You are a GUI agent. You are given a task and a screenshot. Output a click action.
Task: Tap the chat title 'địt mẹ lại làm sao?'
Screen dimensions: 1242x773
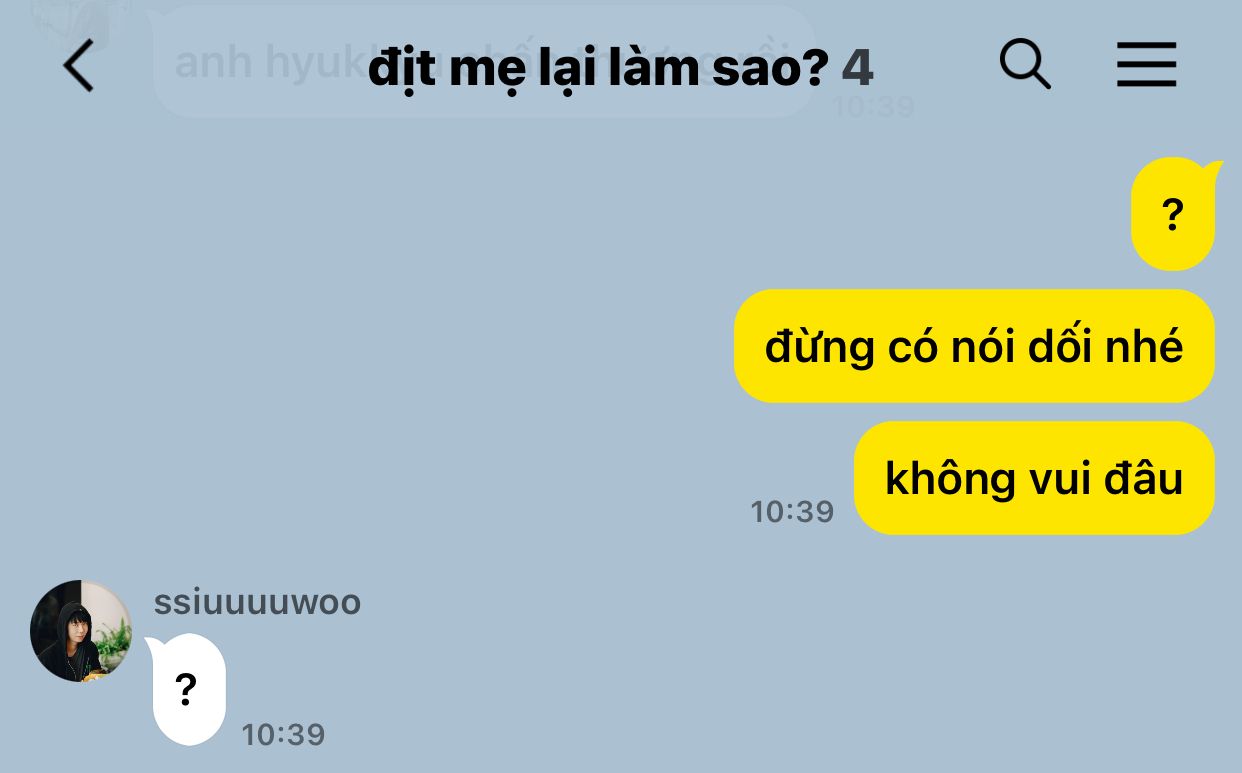(598, 69)
